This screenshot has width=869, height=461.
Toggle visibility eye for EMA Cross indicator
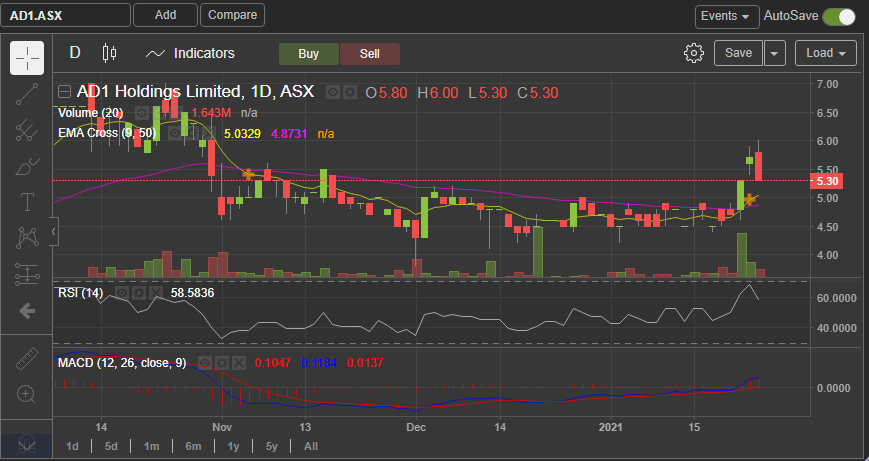(x=176, y=133)
